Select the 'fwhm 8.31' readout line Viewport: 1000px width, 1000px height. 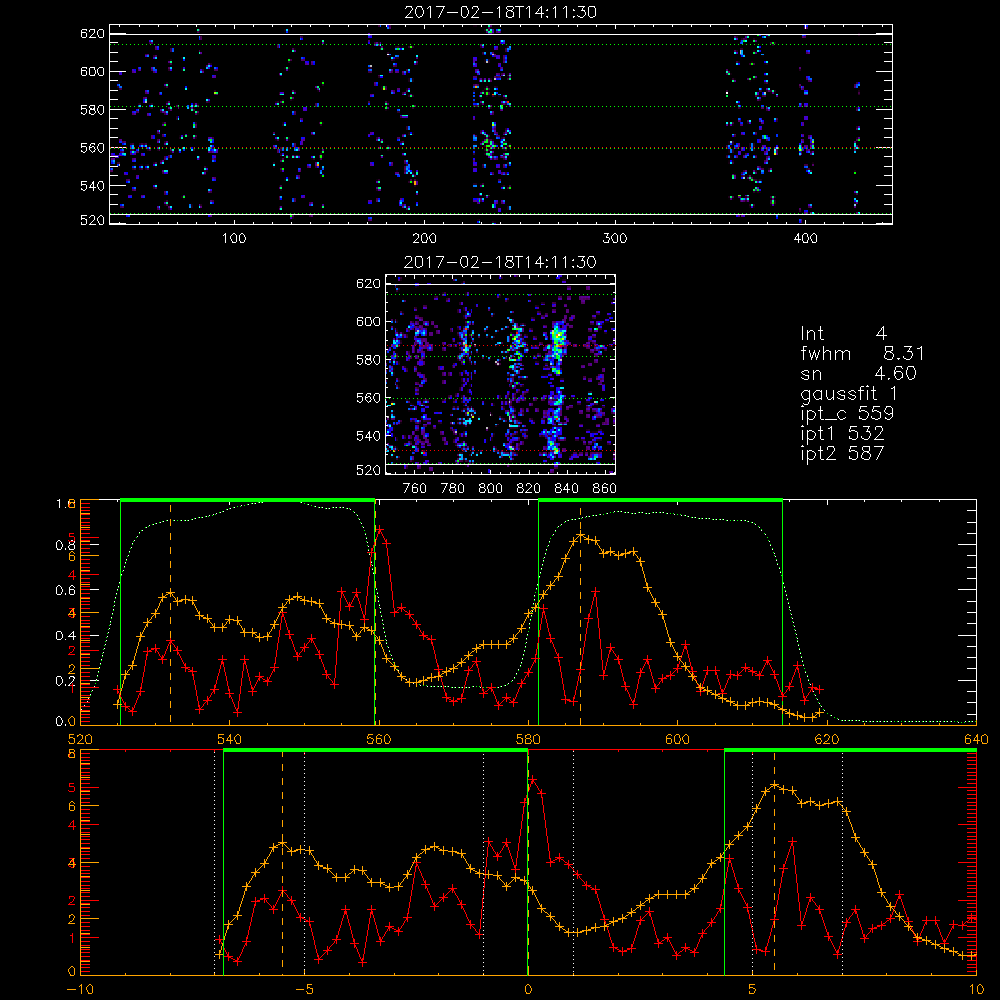pyautogui.click(x=862, y=353)
